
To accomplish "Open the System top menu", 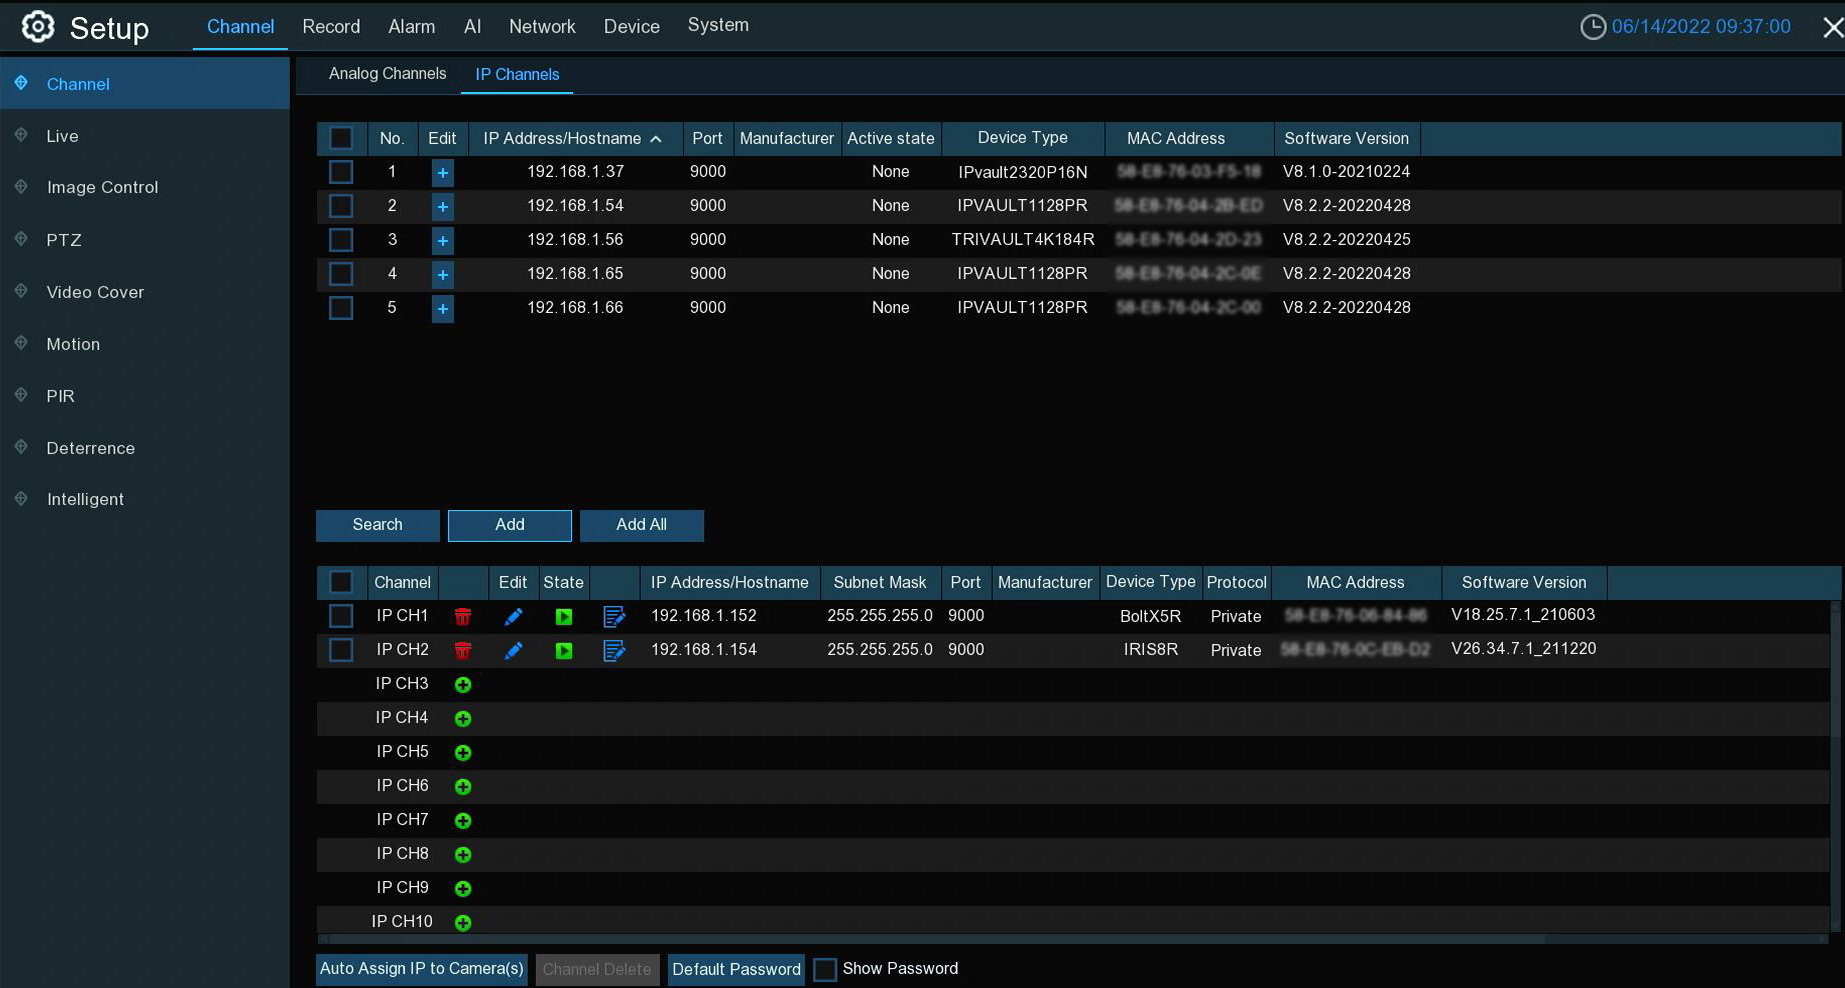I will 718,25.
